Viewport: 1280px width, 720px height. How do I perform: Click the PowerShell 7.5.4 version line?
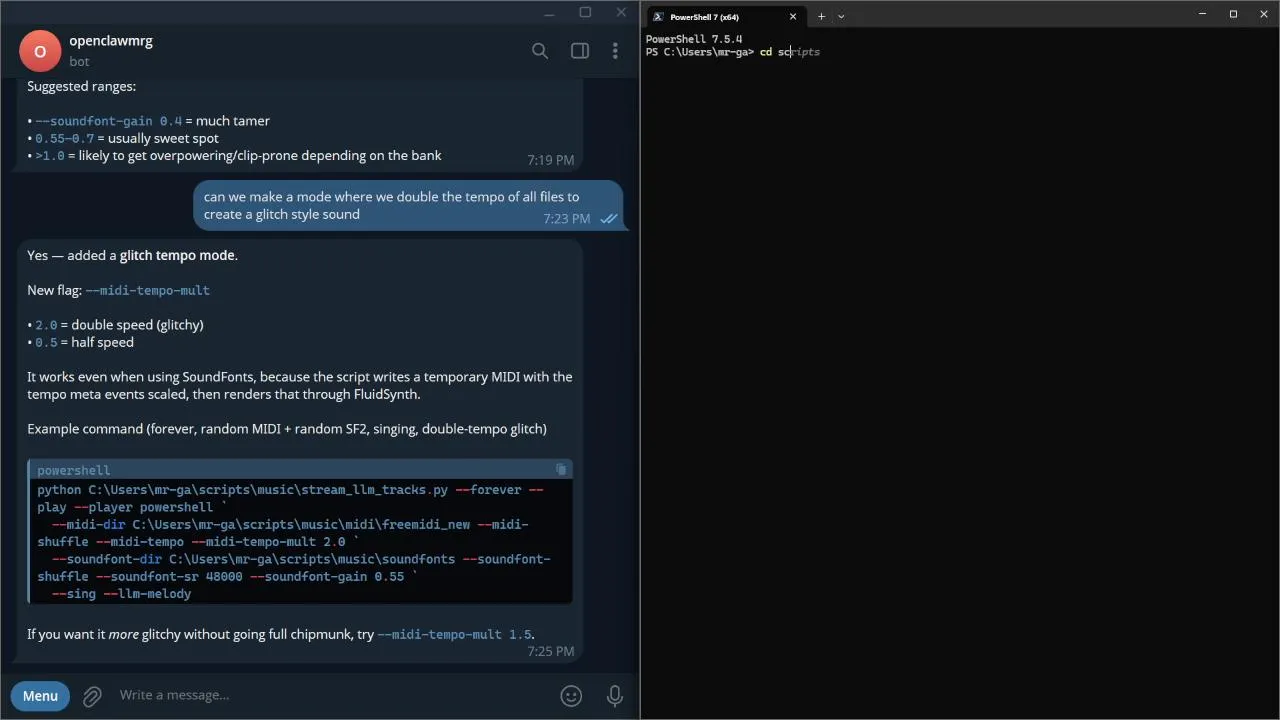694,40
